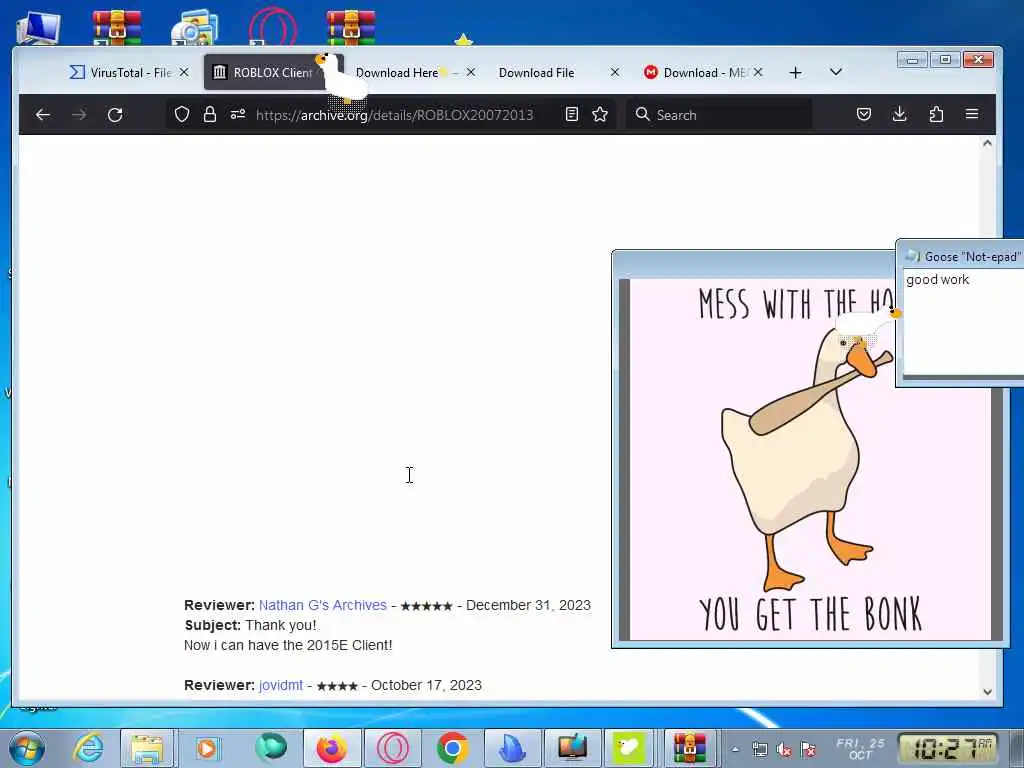Focus the Goose "Not-epad" window title bar
This screenshot has width=1024, height=768.
[x=961, y=256]
